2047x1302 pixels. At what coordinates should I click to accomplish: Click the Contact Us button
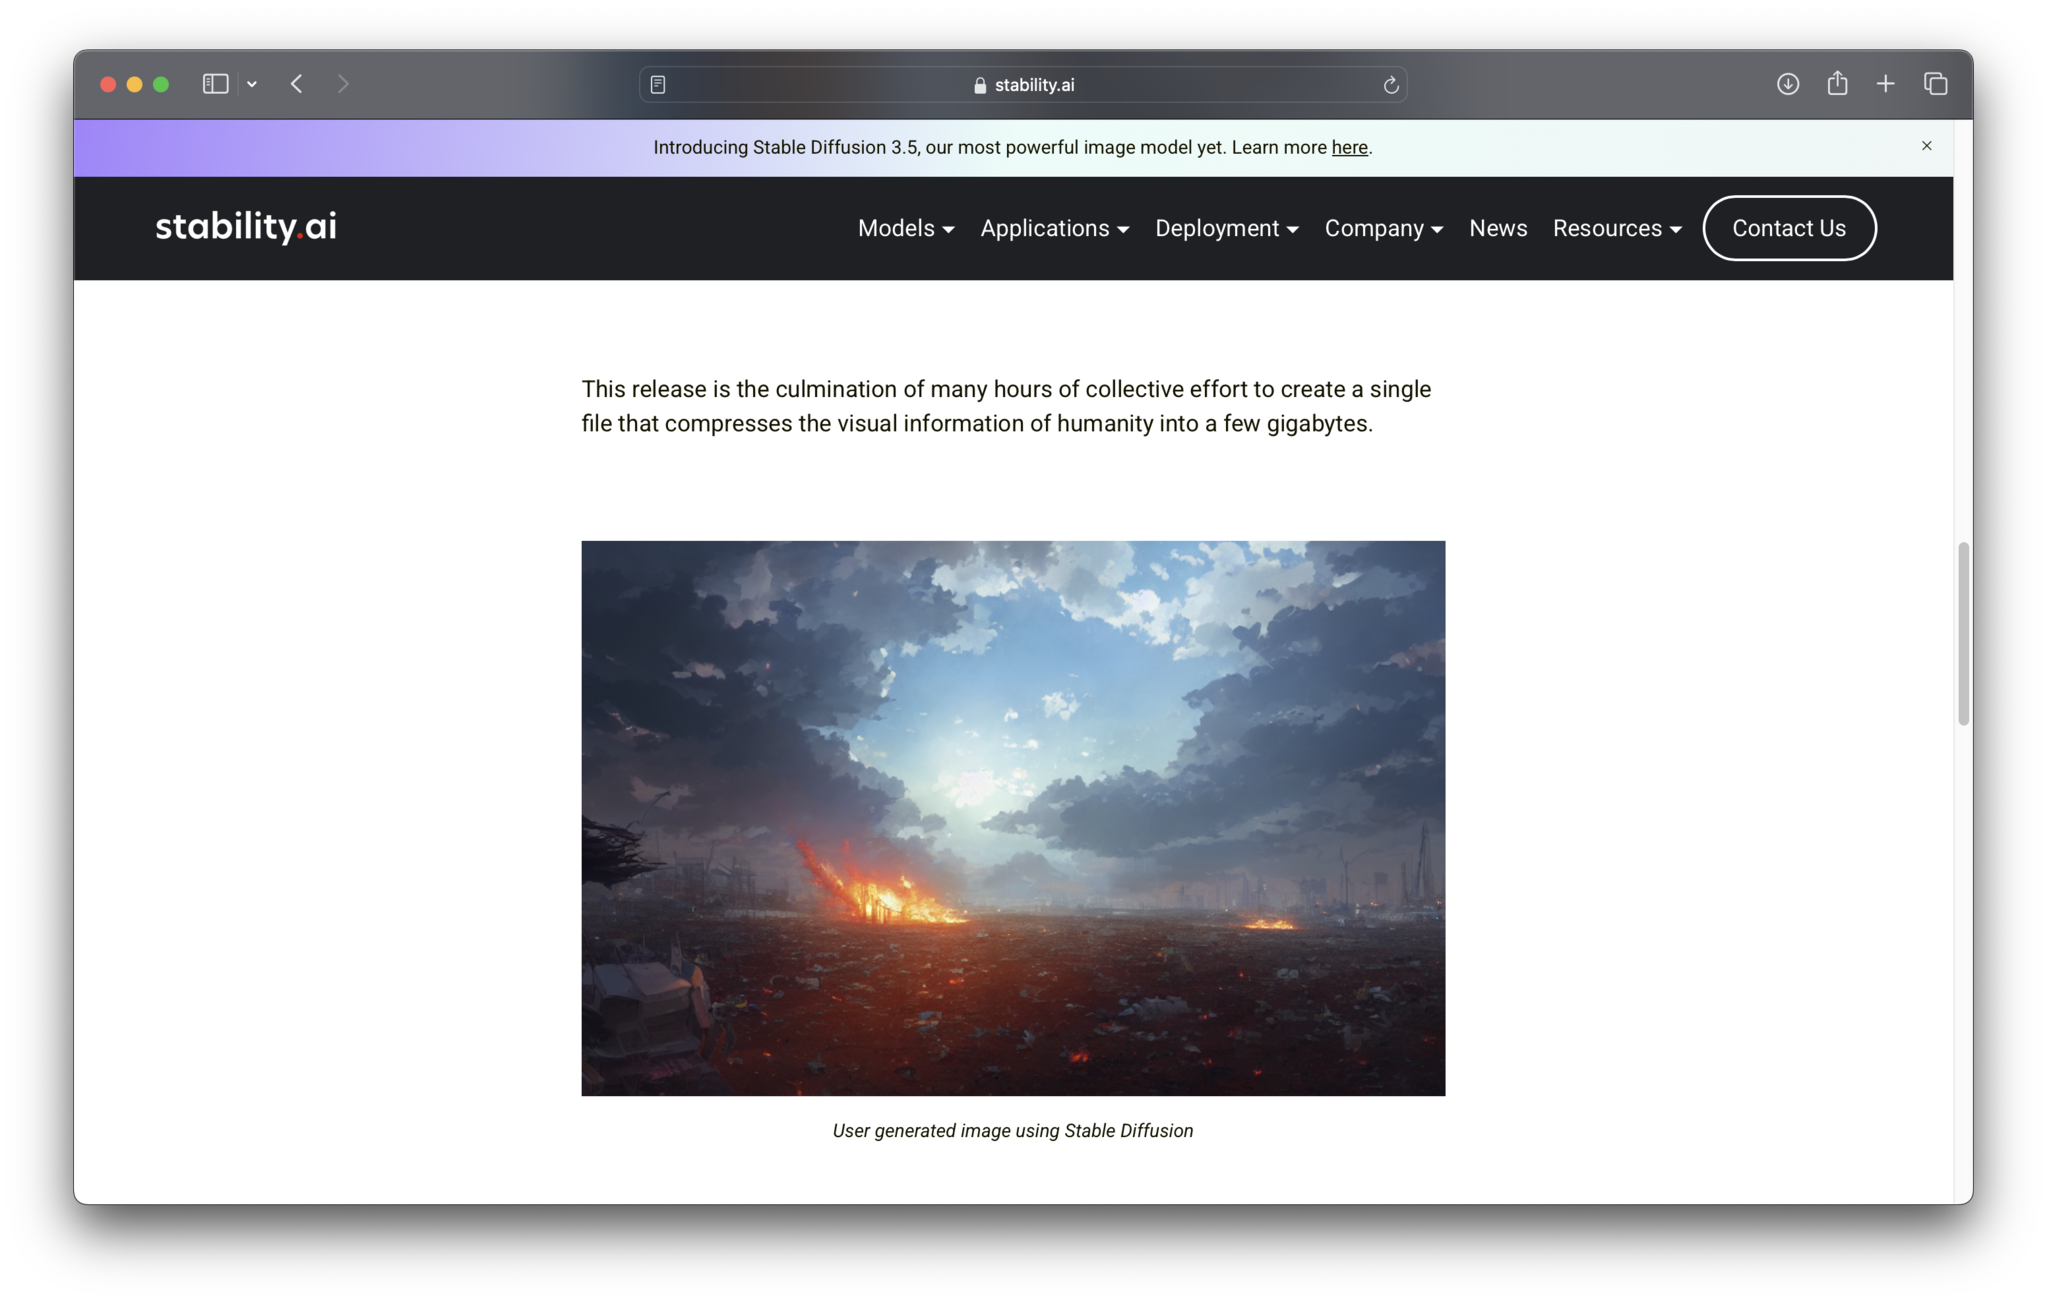pos(1788,229)
